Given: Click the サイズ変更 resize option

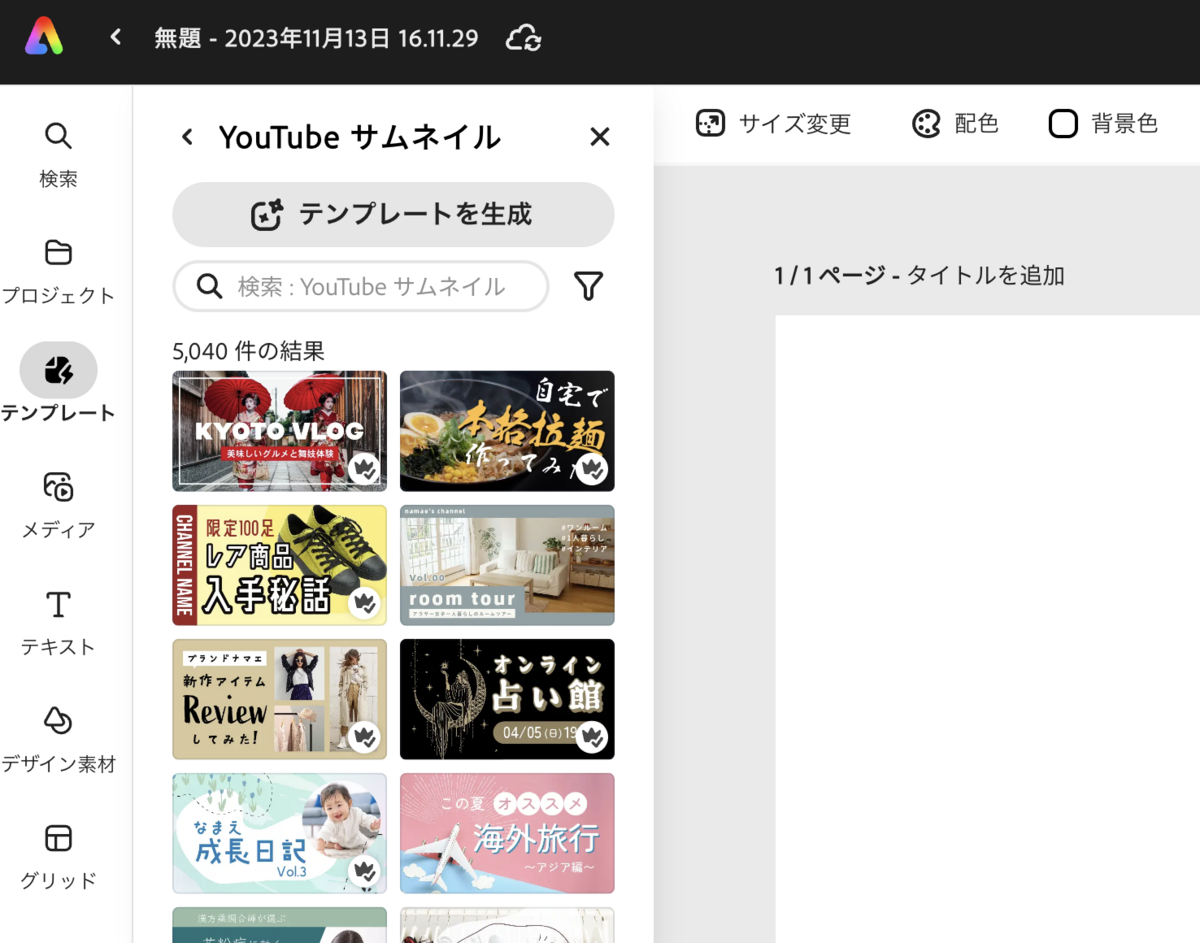Looking at the screenshot, I should coord(773,124).
